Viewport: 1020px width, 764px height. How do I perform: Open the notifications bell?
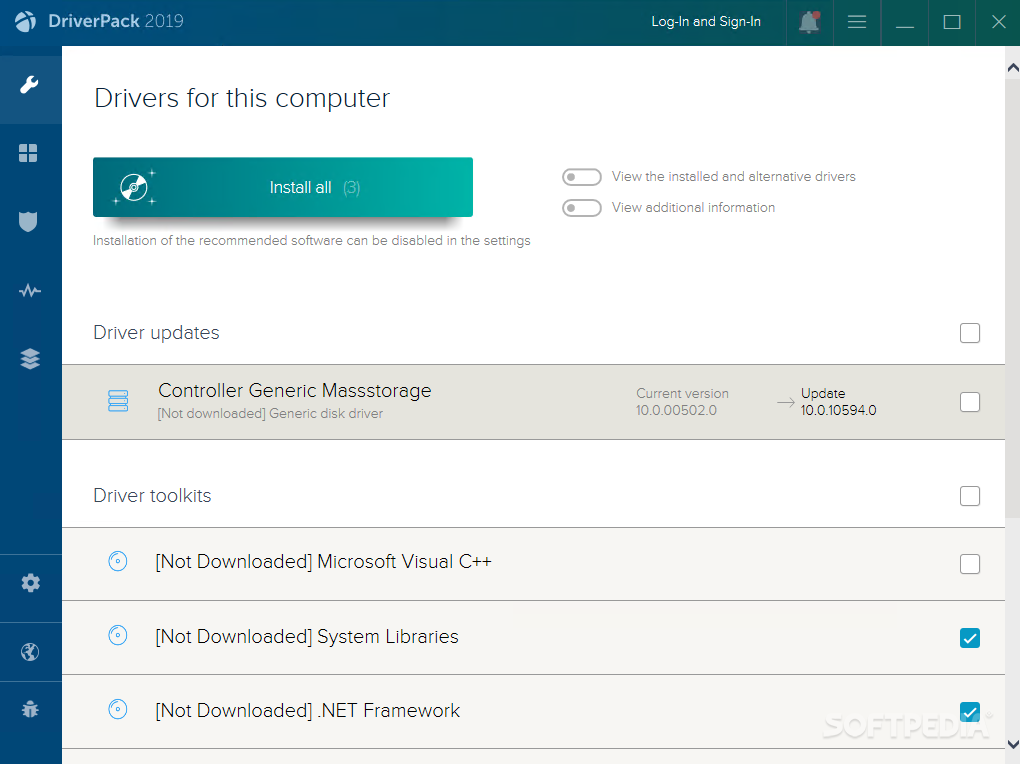(809, 22)
